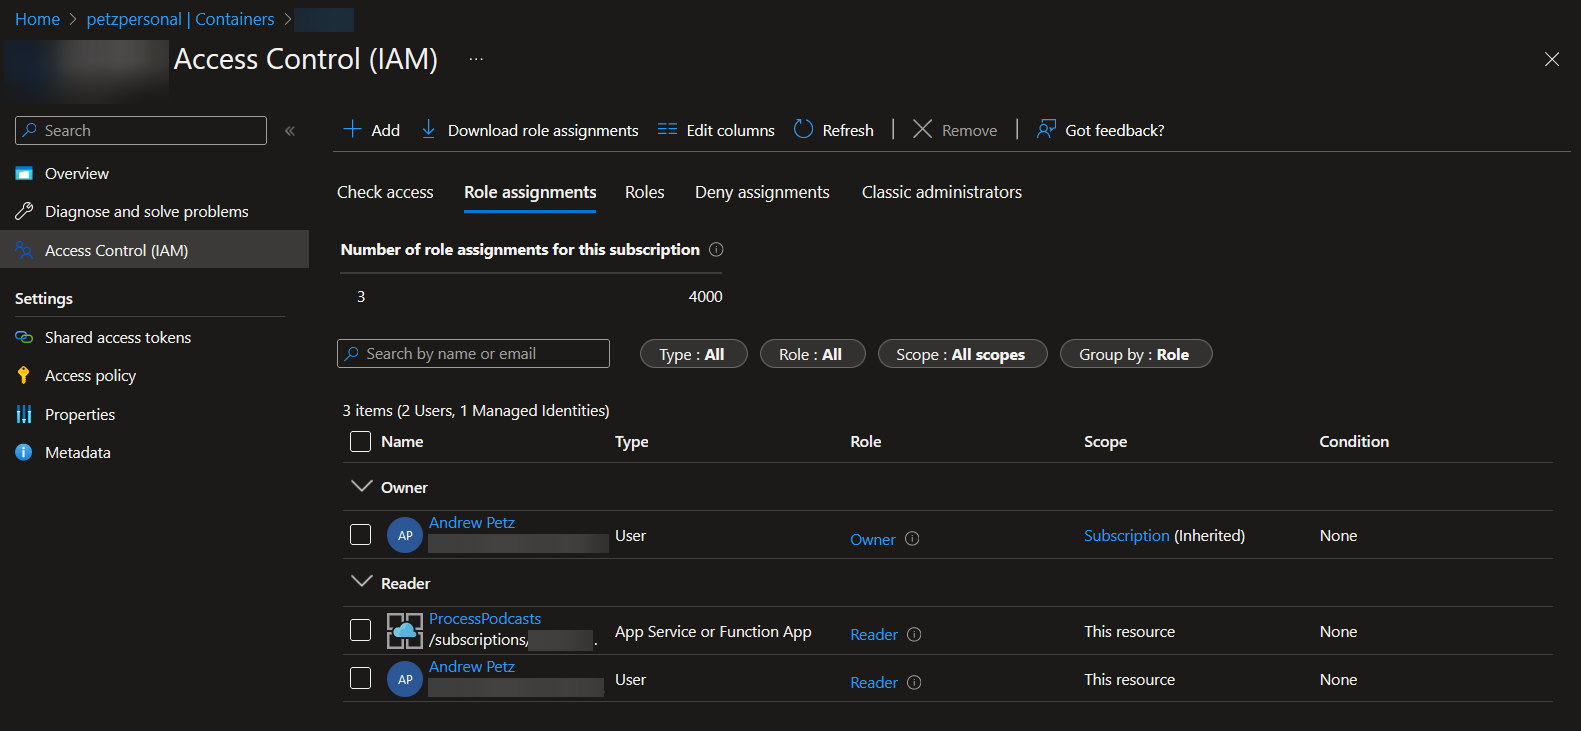Open the Group by : Role dropdown
The height and width of the screenshot is (731, 1581).
[1135, 354]
